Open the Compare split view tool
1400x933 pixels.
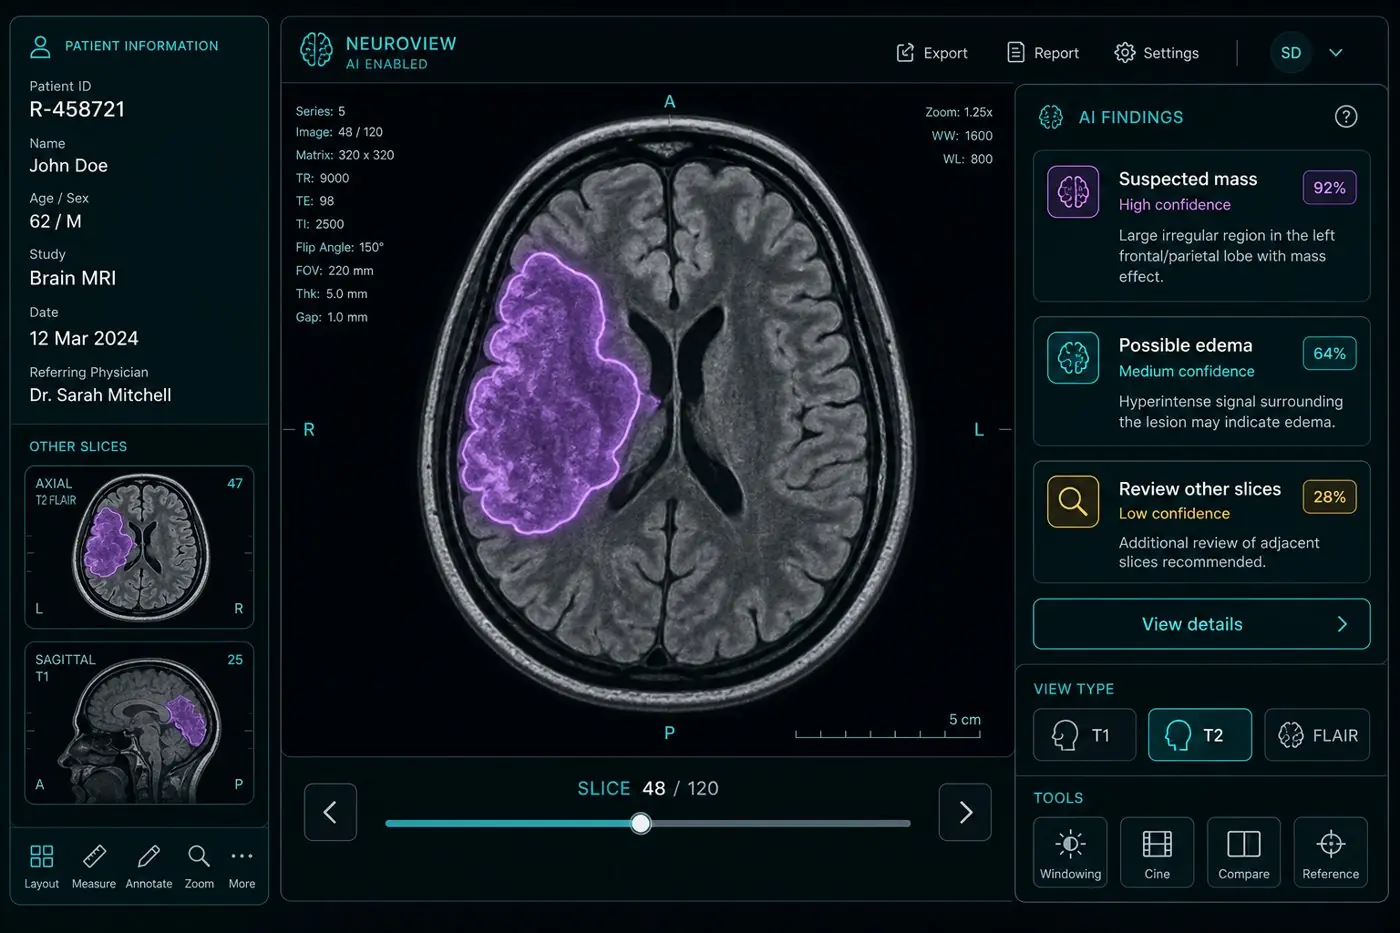(x=1244, y=852)
